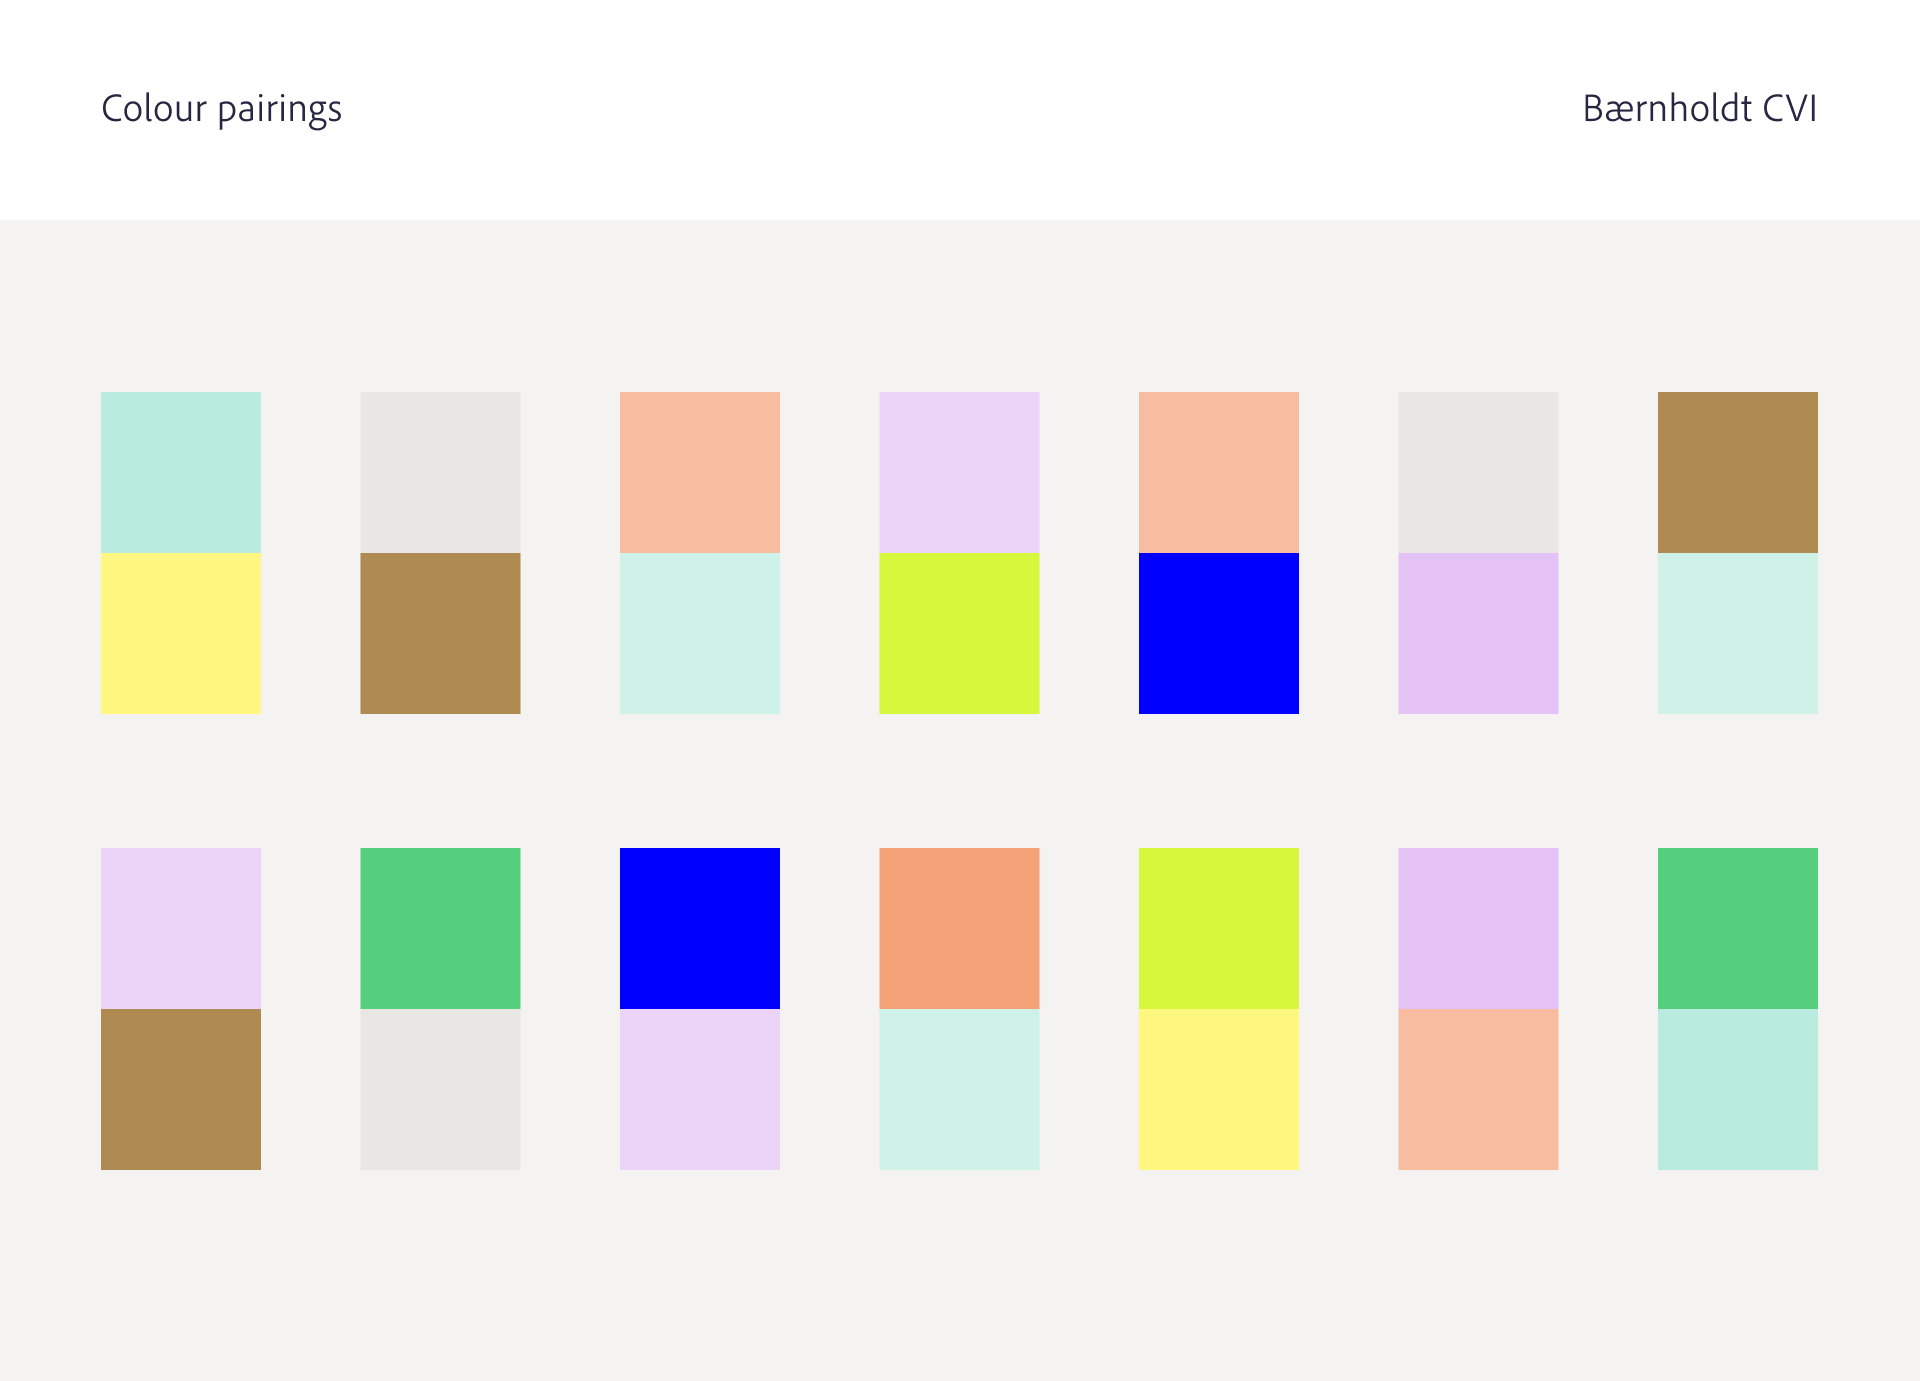Select the mint swatch above the yellow in the top row

(x=181, y=472)
